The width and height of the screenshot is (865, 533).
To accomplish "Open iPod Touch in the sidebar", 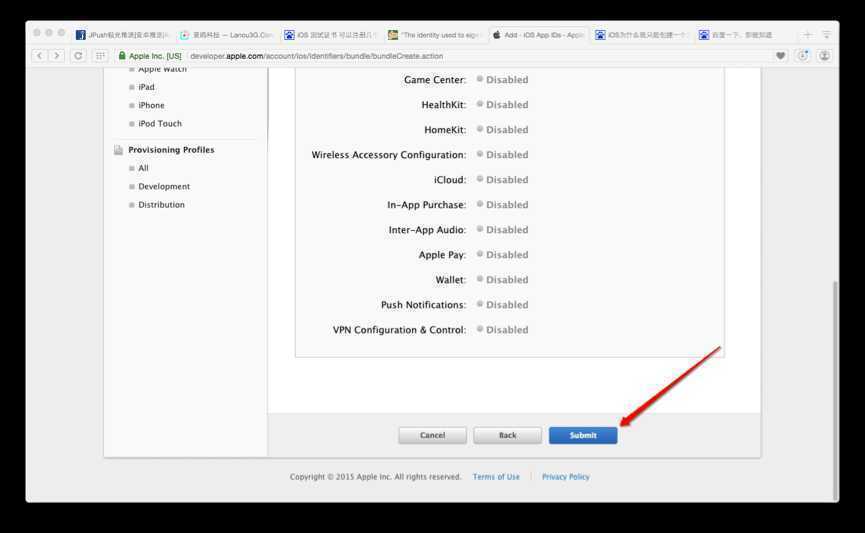I will [160, 124].
